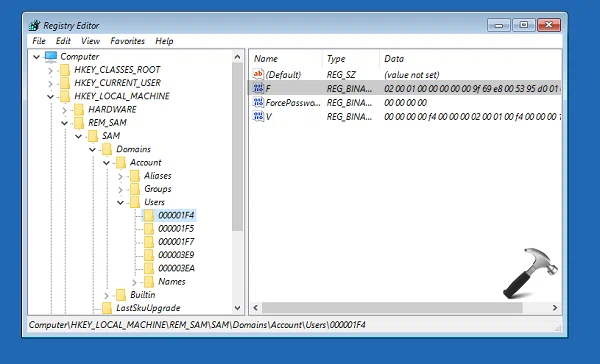Screen dimensions: 600x364
Task: Click the binary icon of value V
Action: 258,116
